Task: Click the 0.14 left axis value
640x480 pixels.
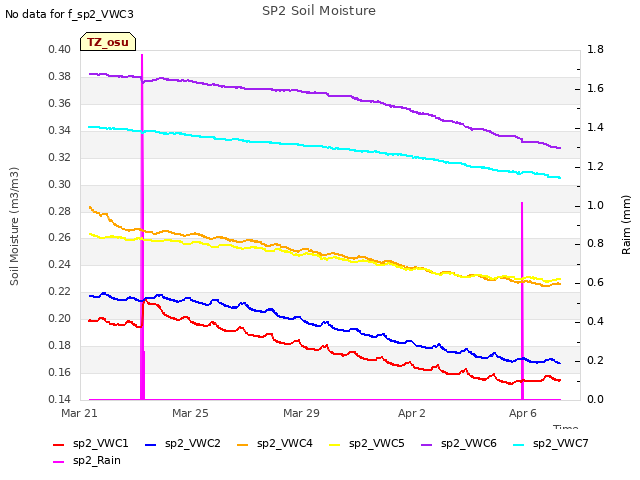Action: tap(60, 399)
